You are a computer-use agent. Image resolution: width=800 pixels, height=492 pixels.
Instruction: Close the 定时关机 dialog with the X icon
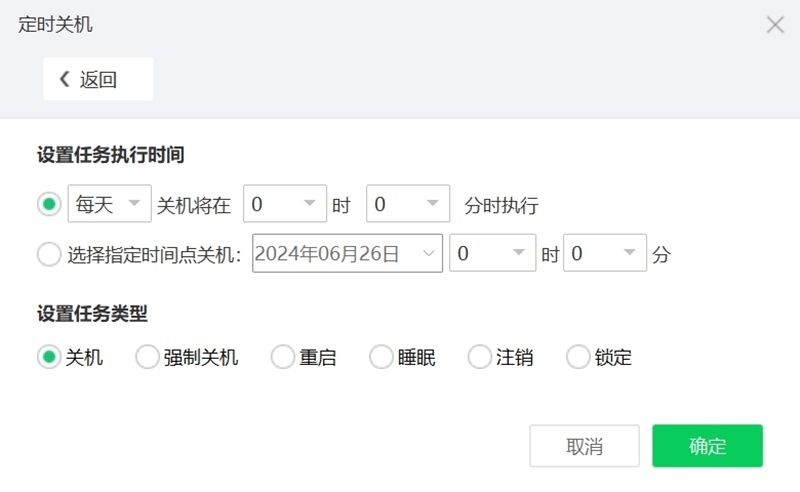click(775, 25)
